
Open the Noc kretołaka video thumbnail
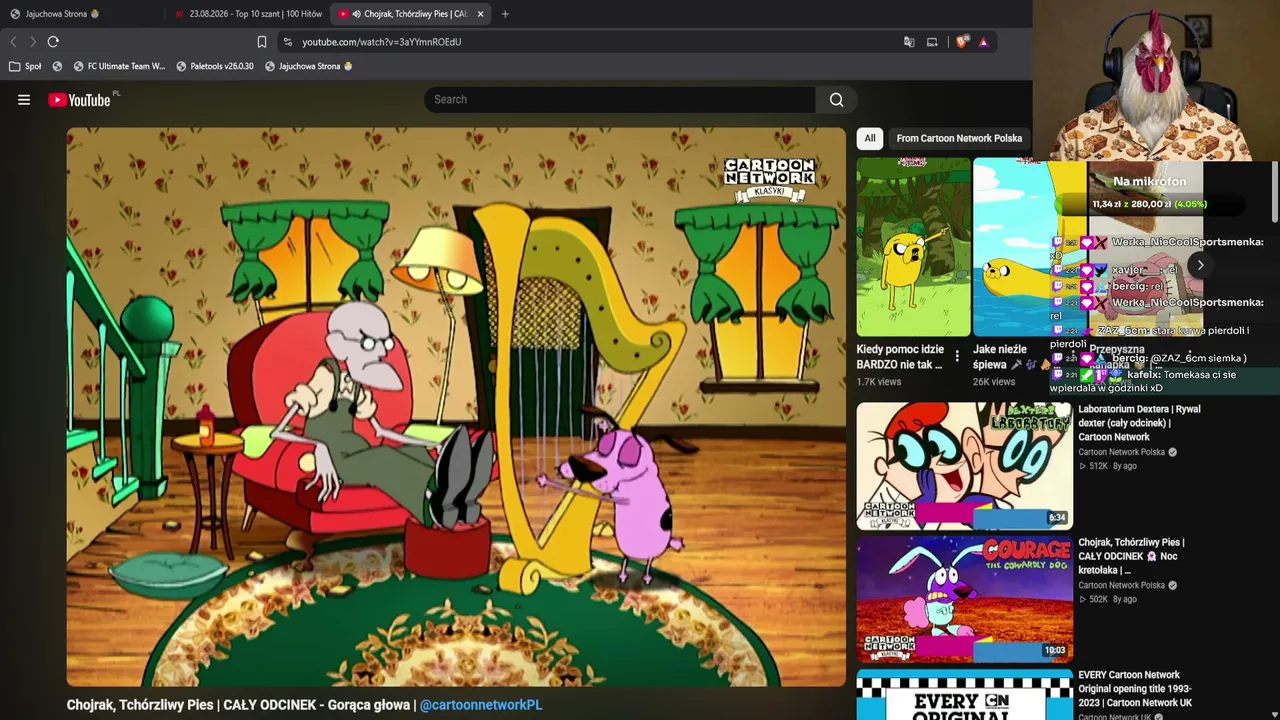point(964,599)
